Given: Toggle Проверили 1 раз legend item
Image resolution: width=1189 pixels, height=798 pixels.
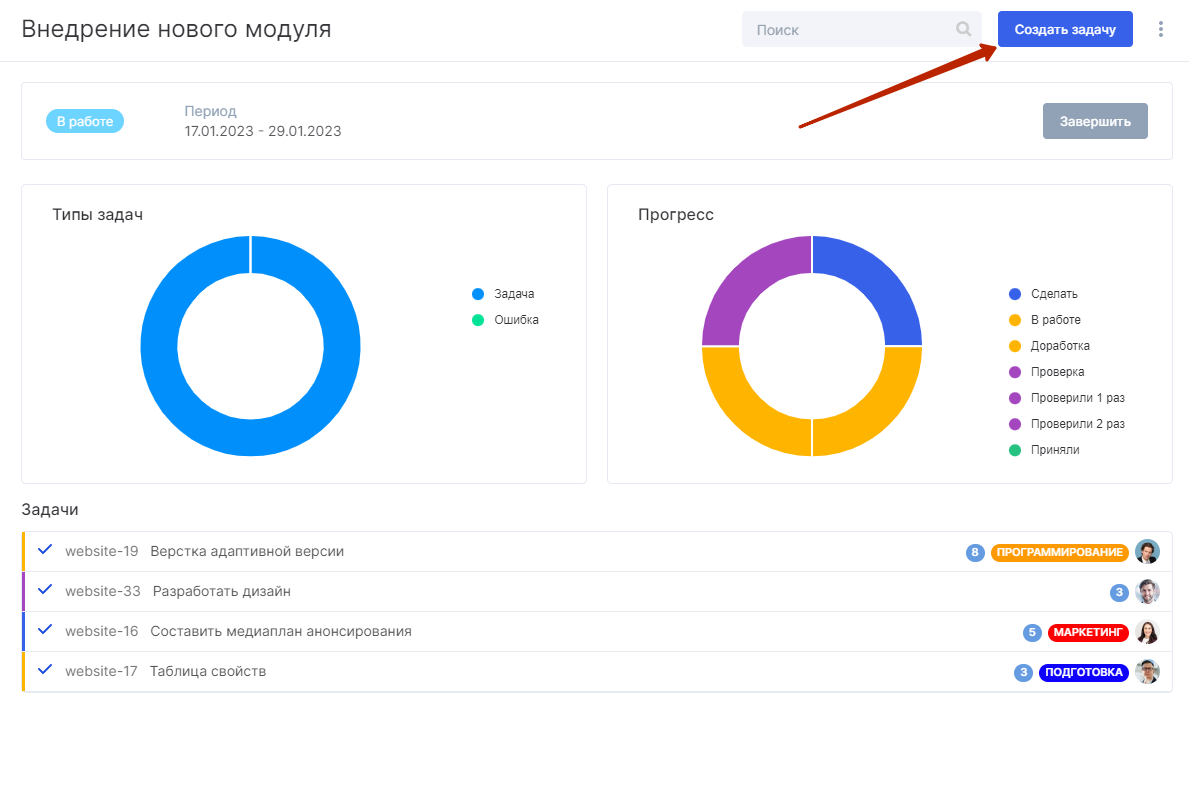Looking at the screenshot, I should 1067,398.
